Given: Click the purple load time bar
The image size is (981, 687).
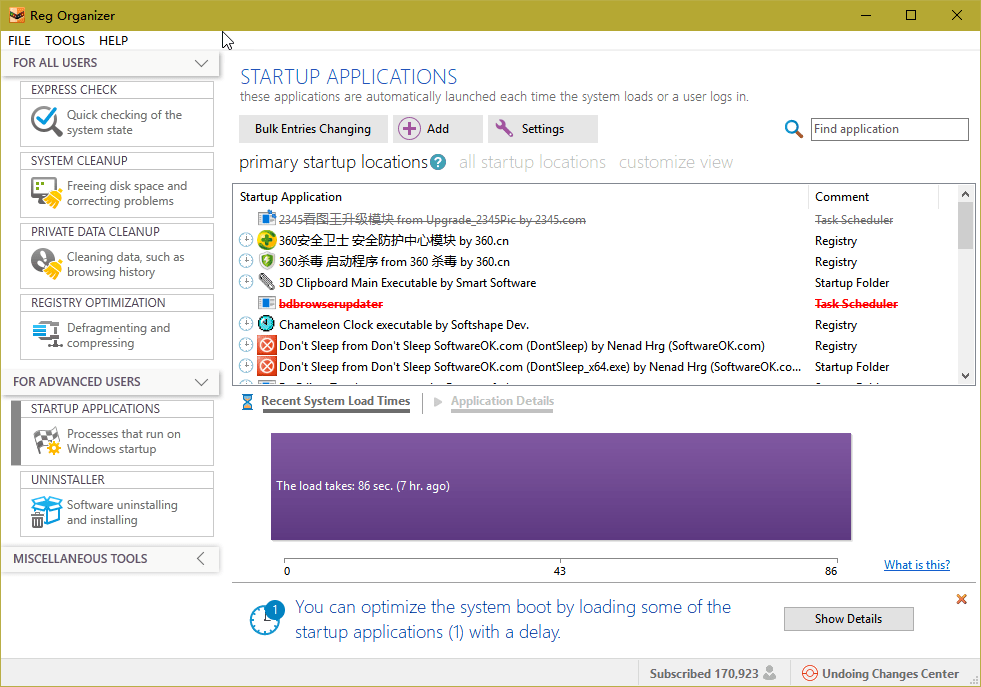Looking at the screenshot, I should pos(560,486).
